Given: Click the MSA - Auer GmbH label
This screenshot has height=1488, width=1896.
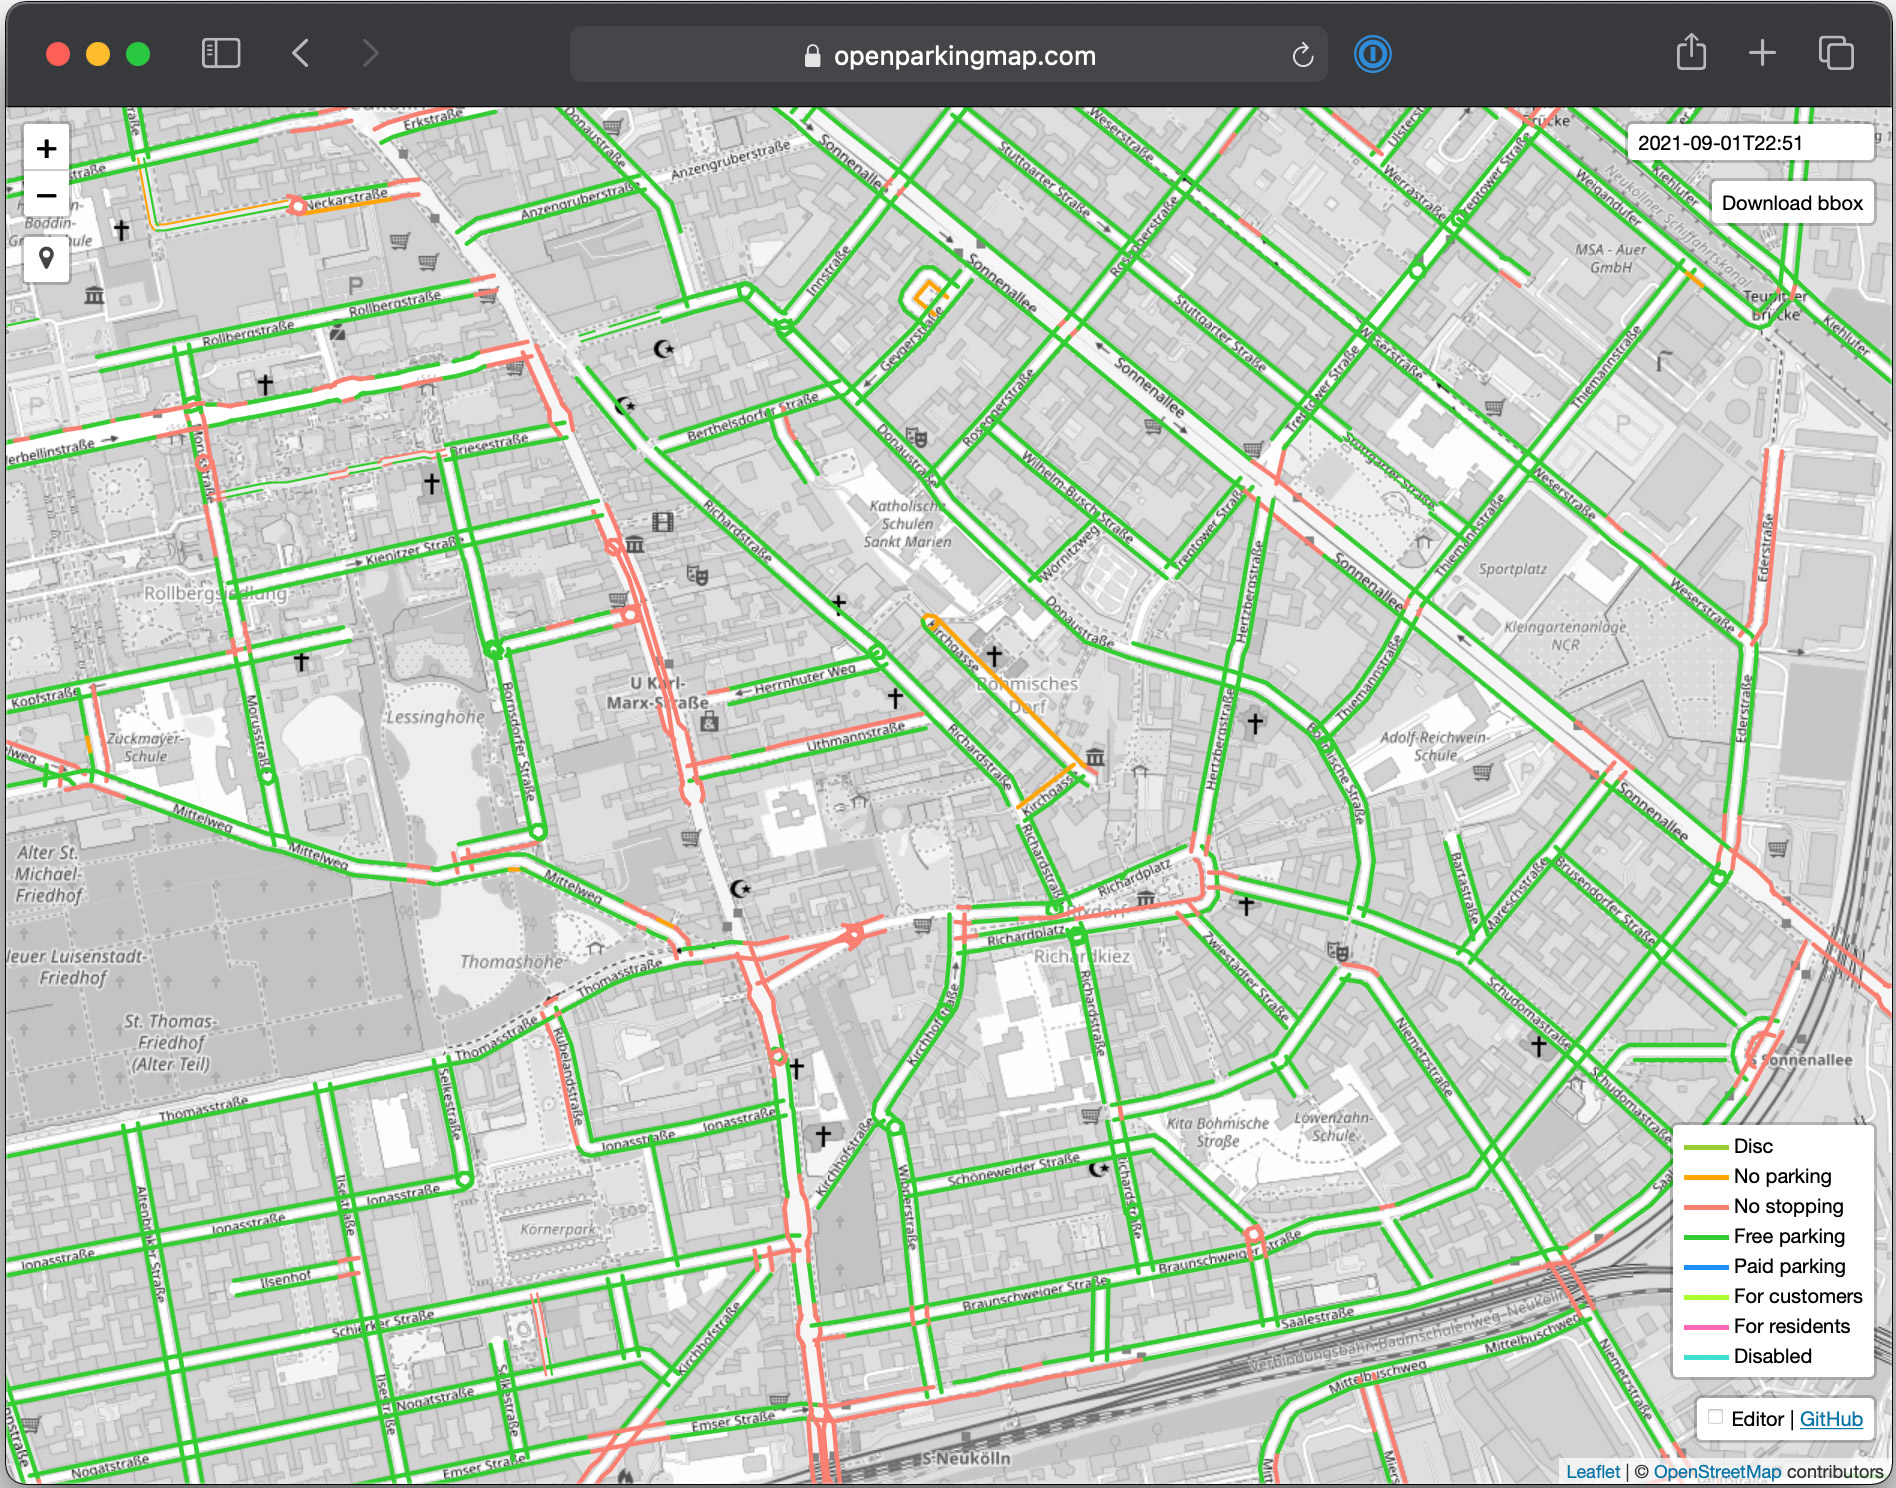Looking at the screenshot, I should point(1611,258).
